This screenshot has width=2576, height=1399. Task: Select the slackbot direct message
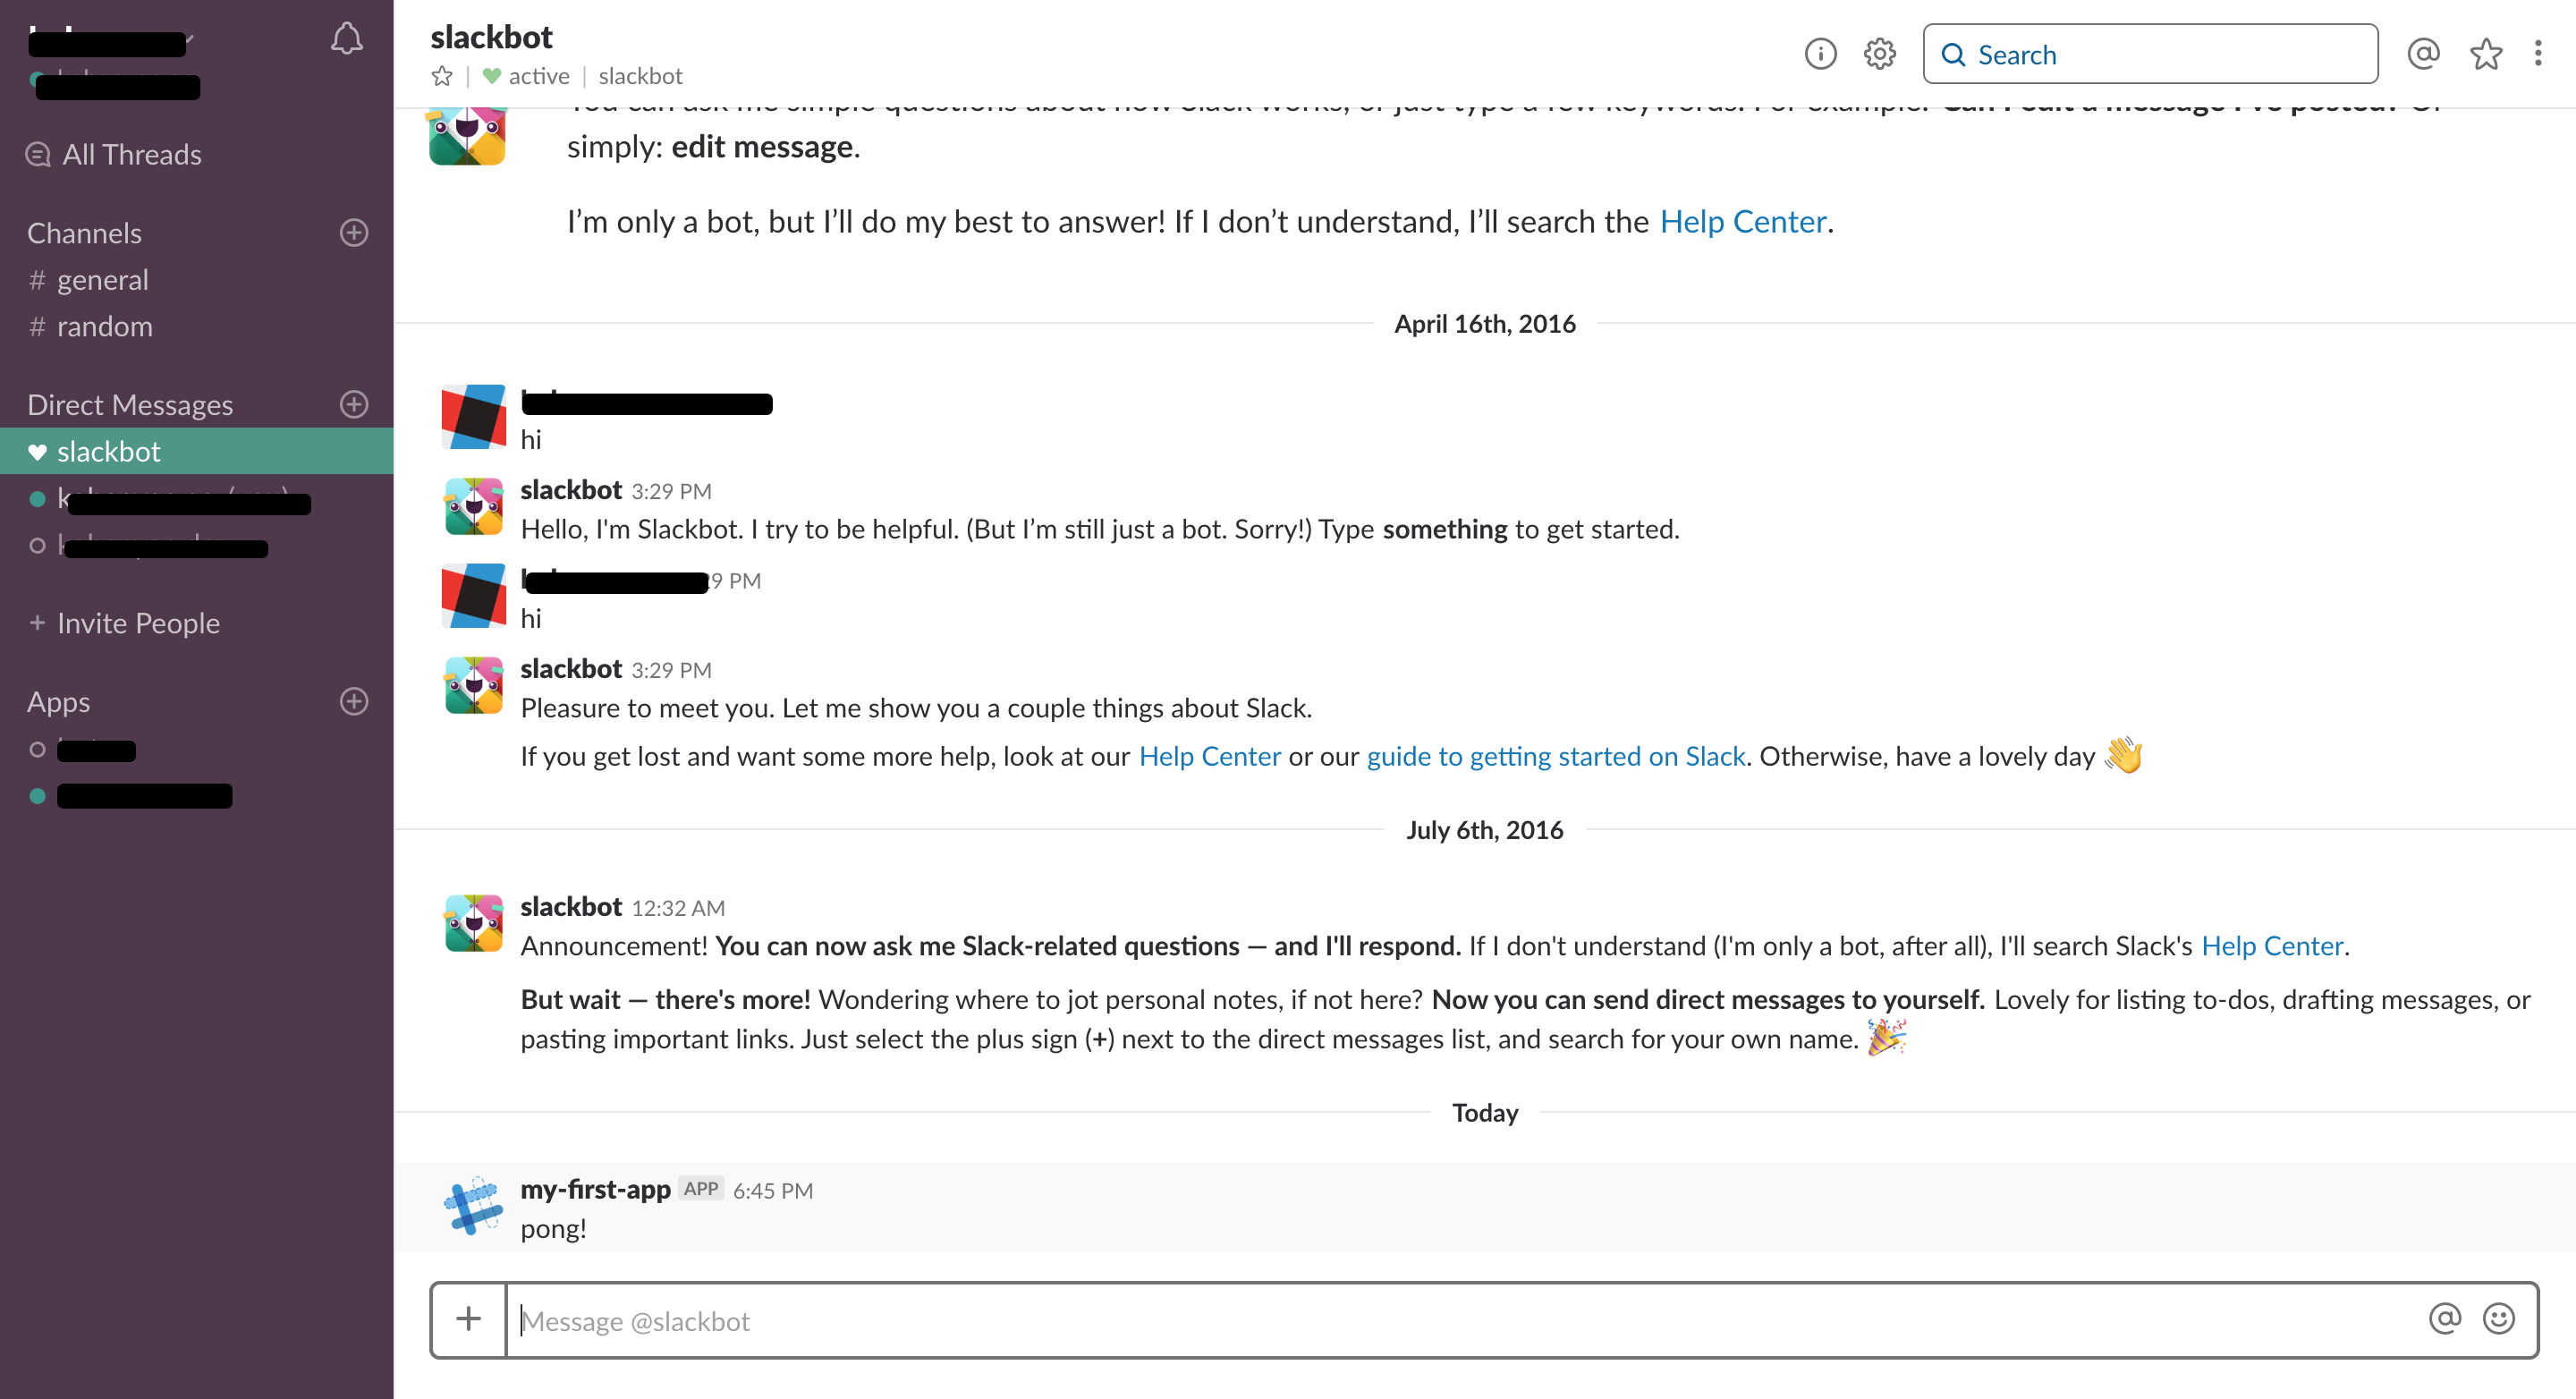click(x=110, y=451)
